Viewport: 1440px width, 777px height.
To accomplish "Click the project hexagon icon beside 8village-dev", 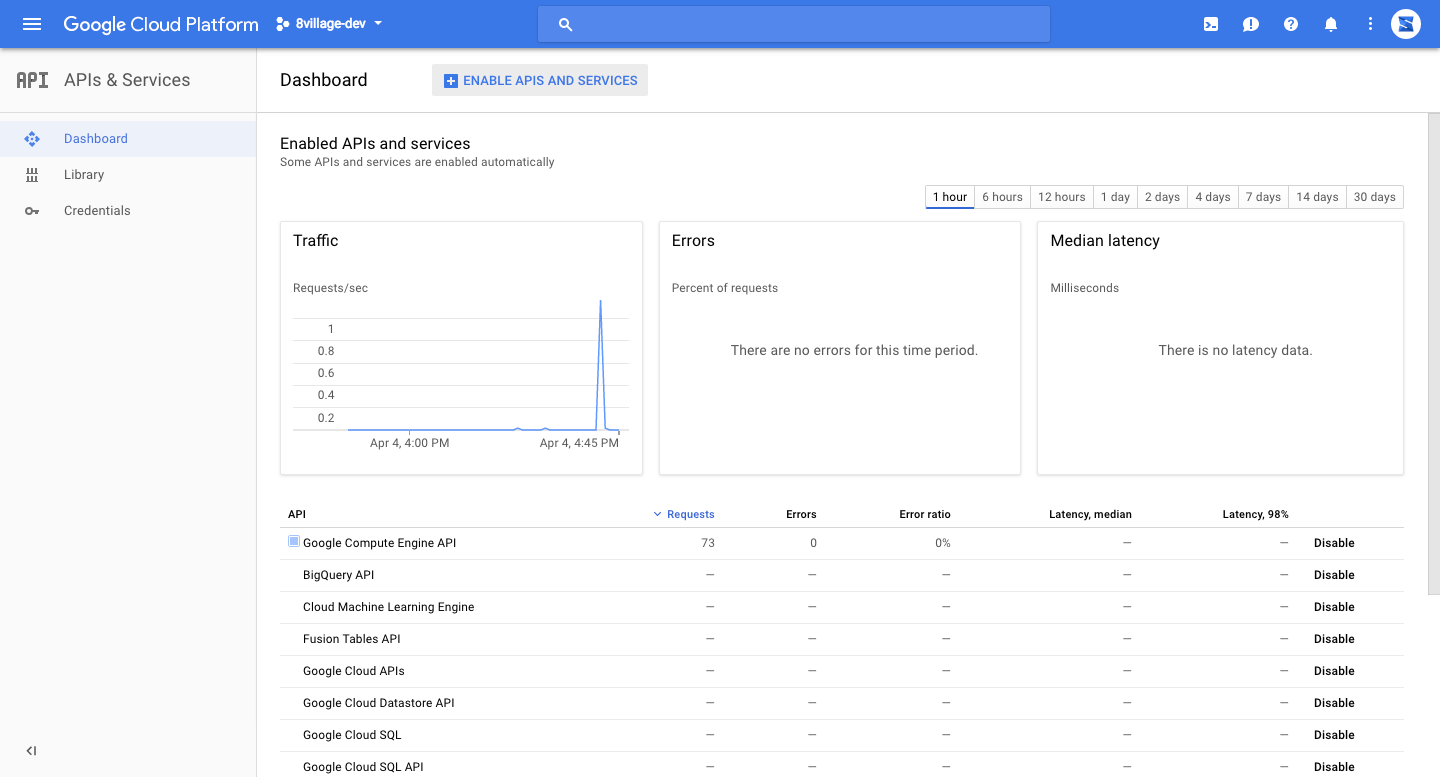I will click(282, 24).
